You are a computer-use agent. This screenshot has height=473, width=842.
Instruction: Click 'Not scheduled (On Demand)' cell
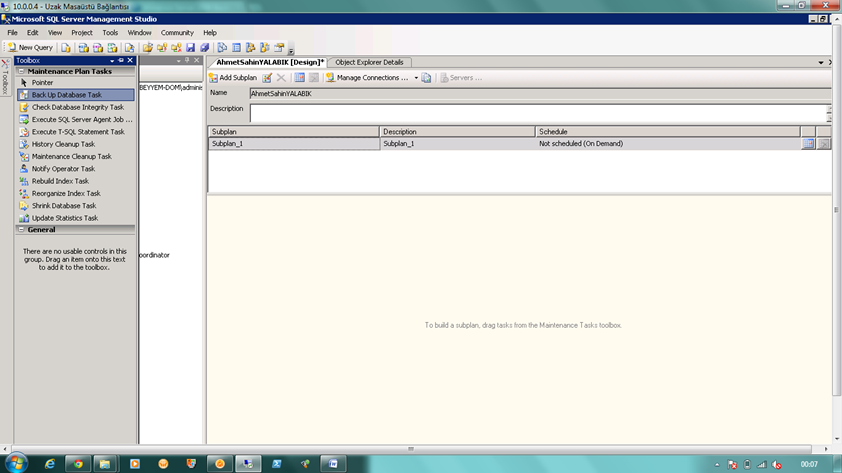click(x=668, y=144)
